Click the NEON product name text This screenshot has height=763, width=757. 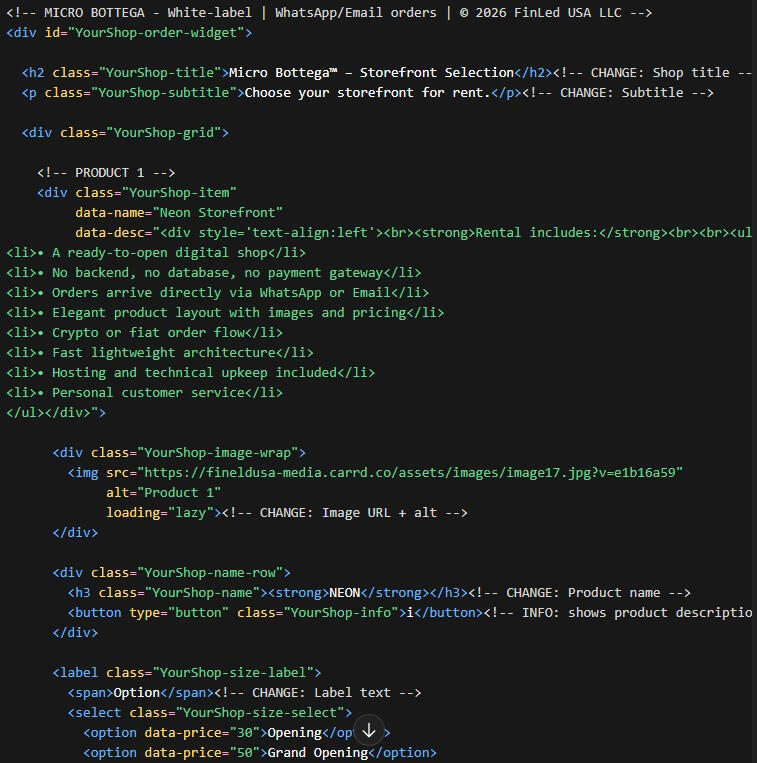(x=345, y=592)
